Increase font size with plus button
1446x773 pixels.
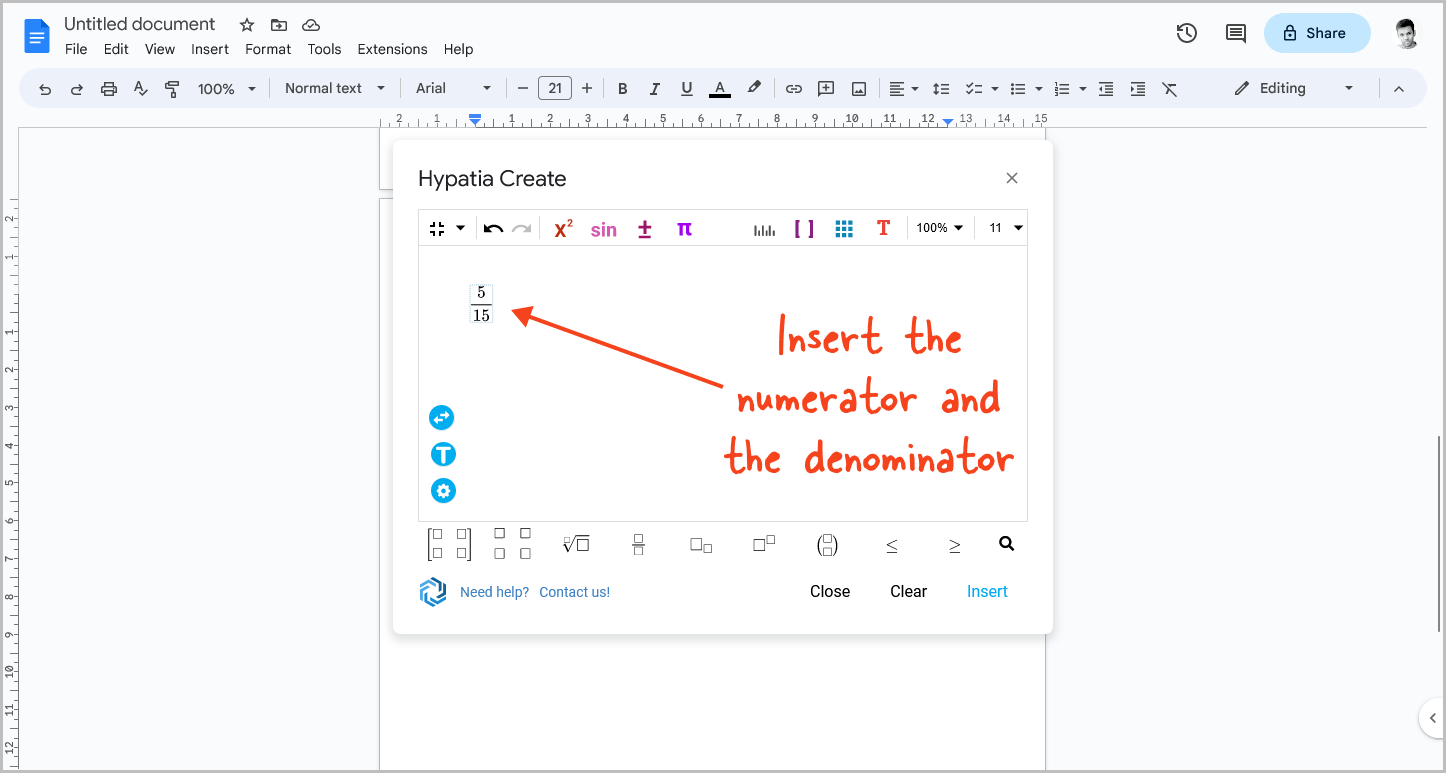[x=587, y=89]
